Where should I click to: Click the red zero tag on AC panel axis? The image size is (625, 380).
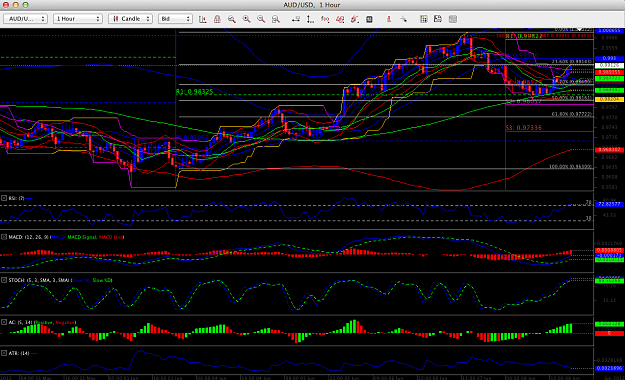(609, 333)
